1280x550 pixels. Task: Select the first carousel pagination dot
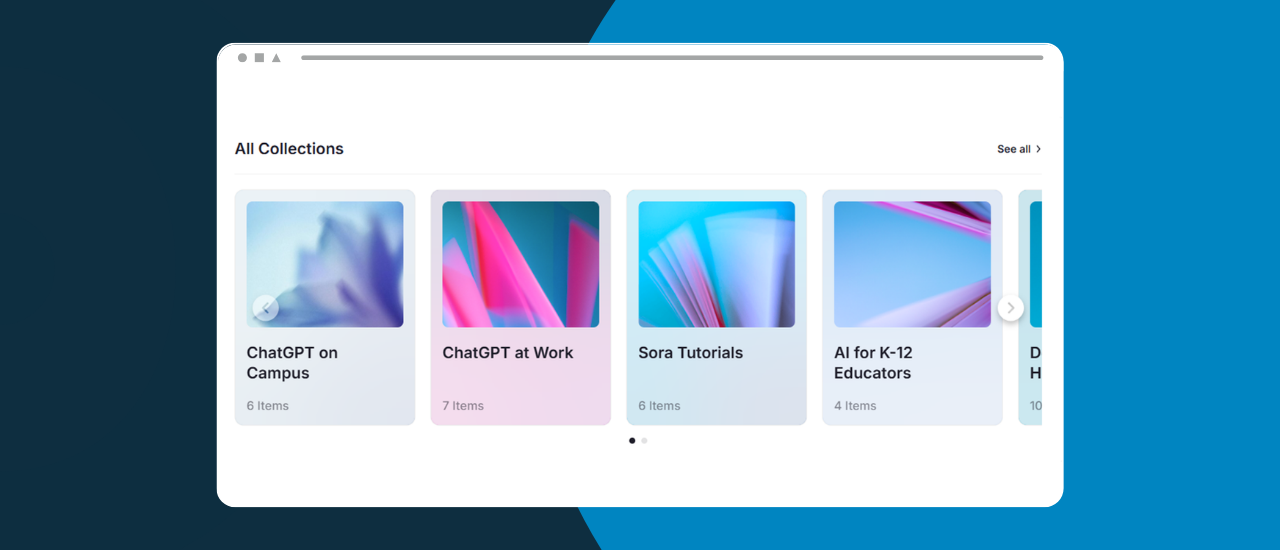[632, 440]
